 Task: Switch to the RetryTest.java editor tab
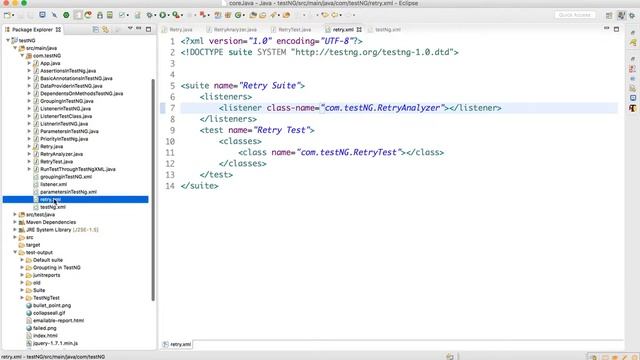pos(291,29)
